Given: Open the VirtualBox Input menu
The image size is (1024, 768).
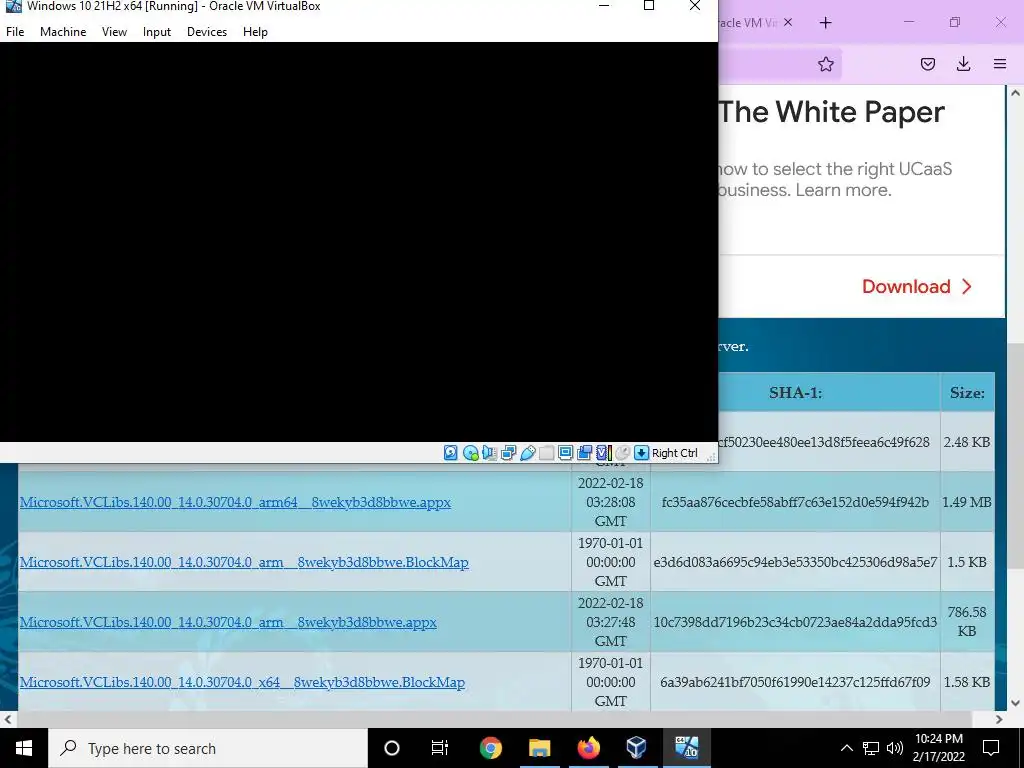Looking at the screenshot, I should point(157,31).
